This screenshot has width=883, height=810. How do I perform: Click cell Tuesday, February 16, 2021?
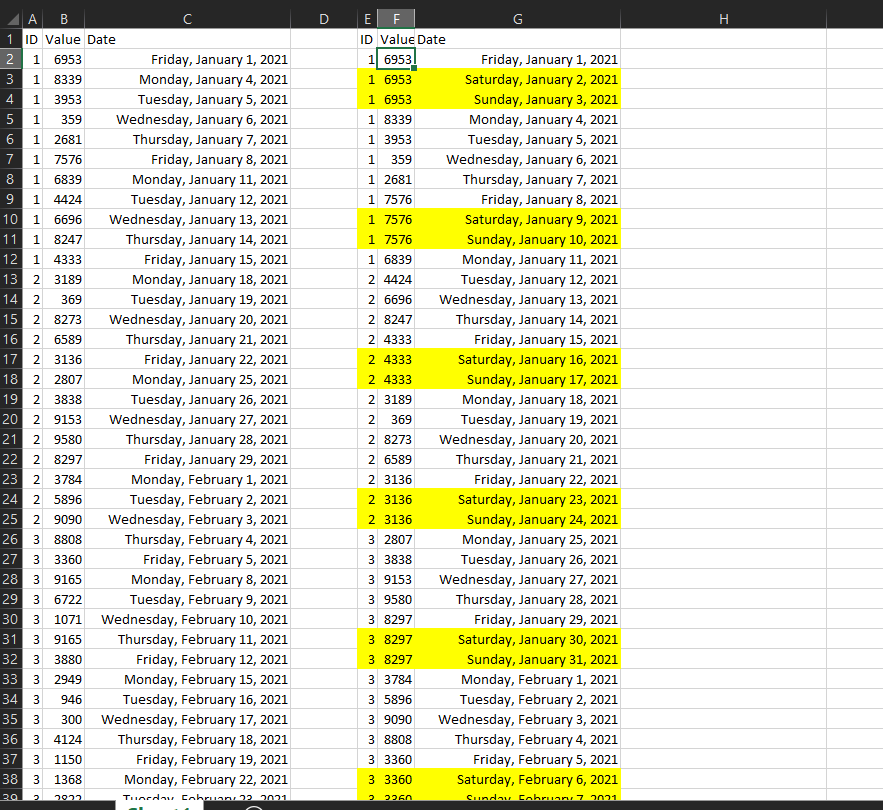[x=188, y=699]
